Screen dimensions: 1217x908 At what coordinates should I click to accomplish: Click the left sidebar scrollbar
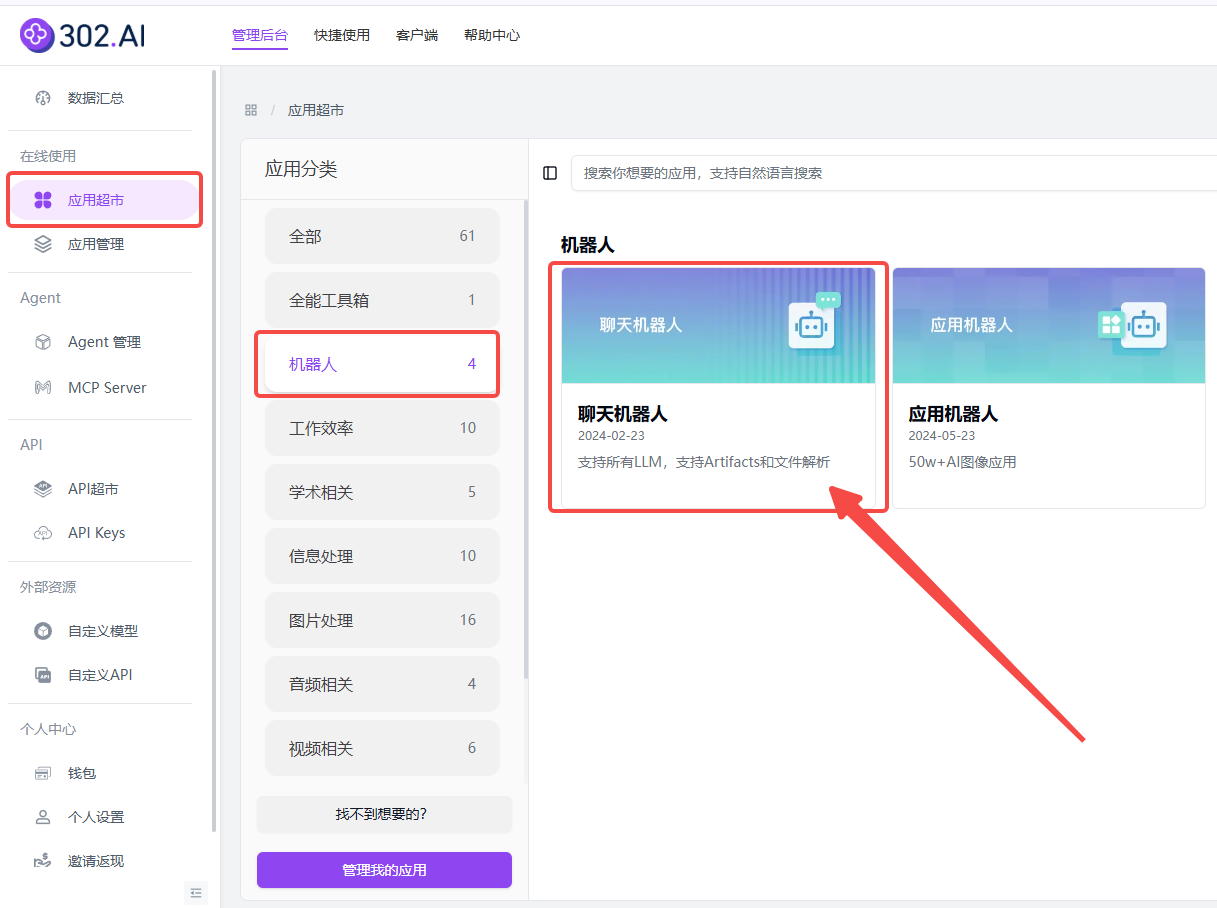(x=214, y=450)
